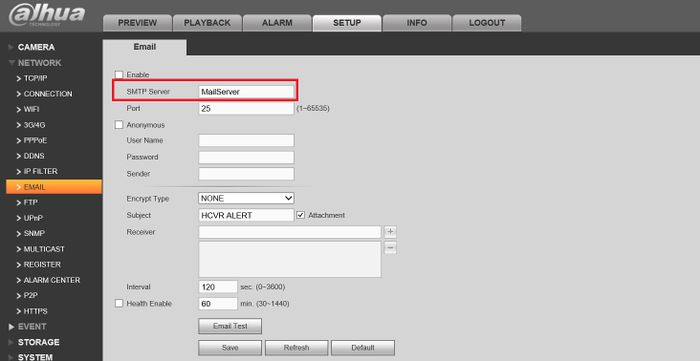
Task: Open the TCP/IP network page
Action: [x=35, y=79]
